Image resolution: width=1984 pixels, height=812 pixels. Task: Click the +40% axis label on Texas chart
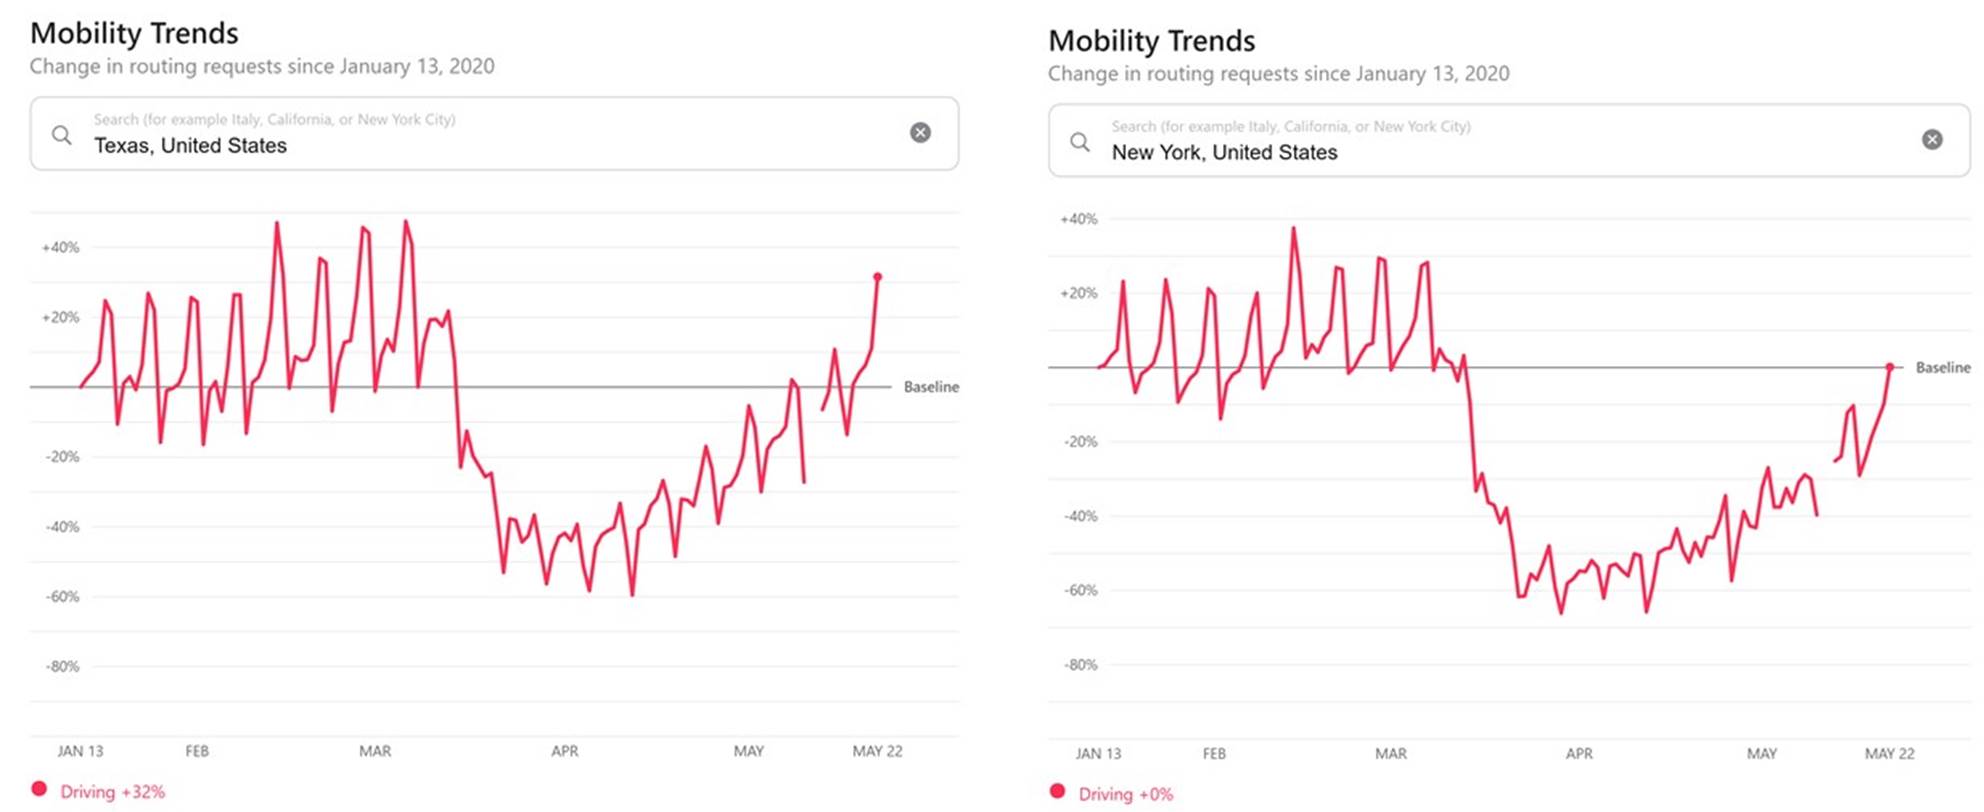click(60, 247)
